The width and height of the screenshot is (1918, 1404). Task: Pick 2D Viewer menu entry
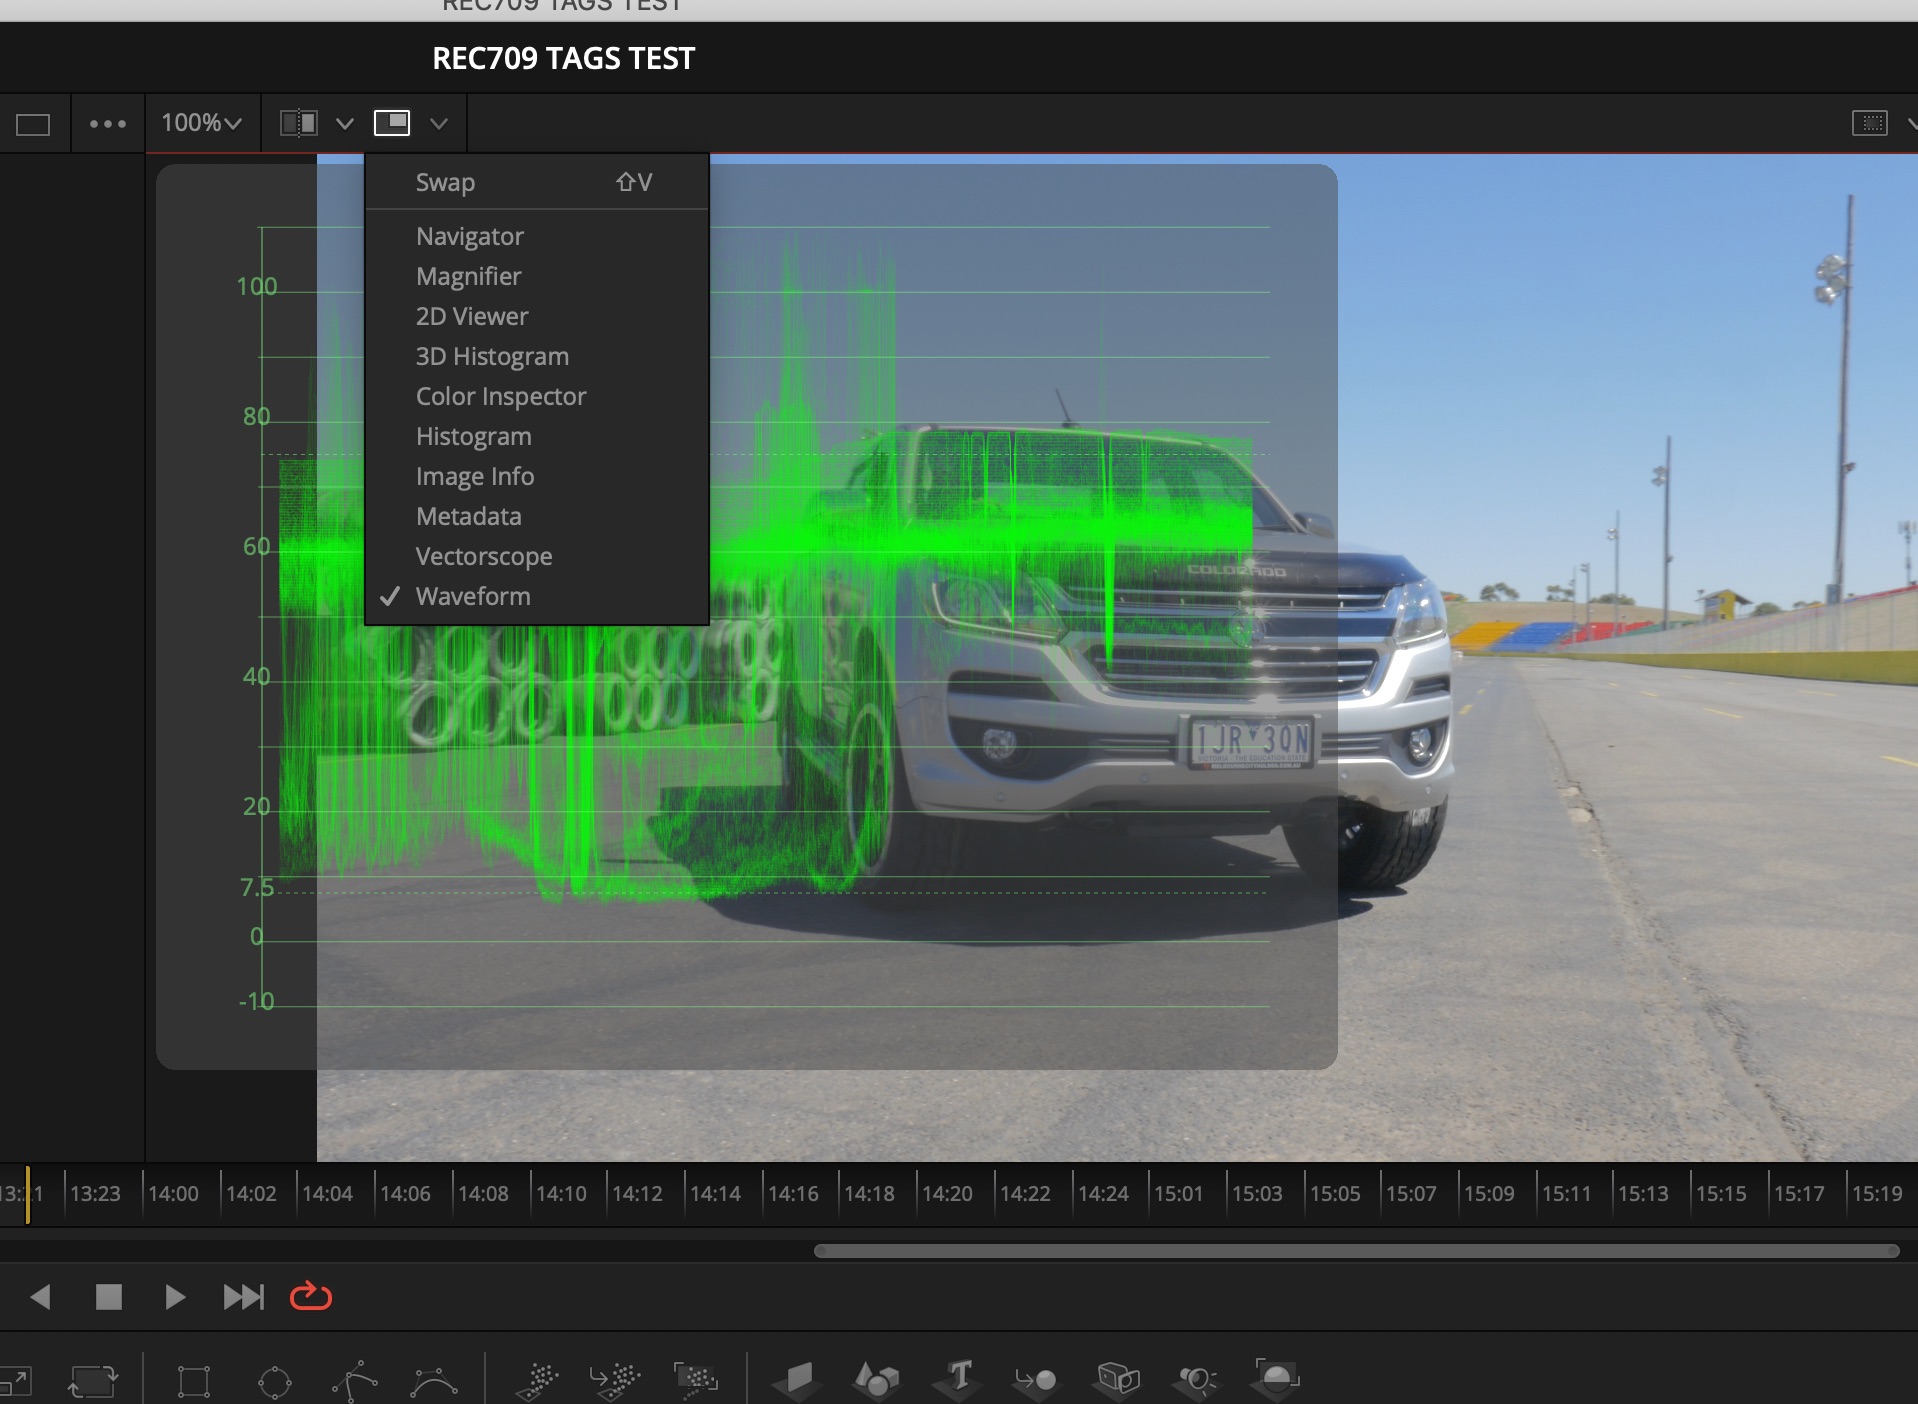pos(537,316)
